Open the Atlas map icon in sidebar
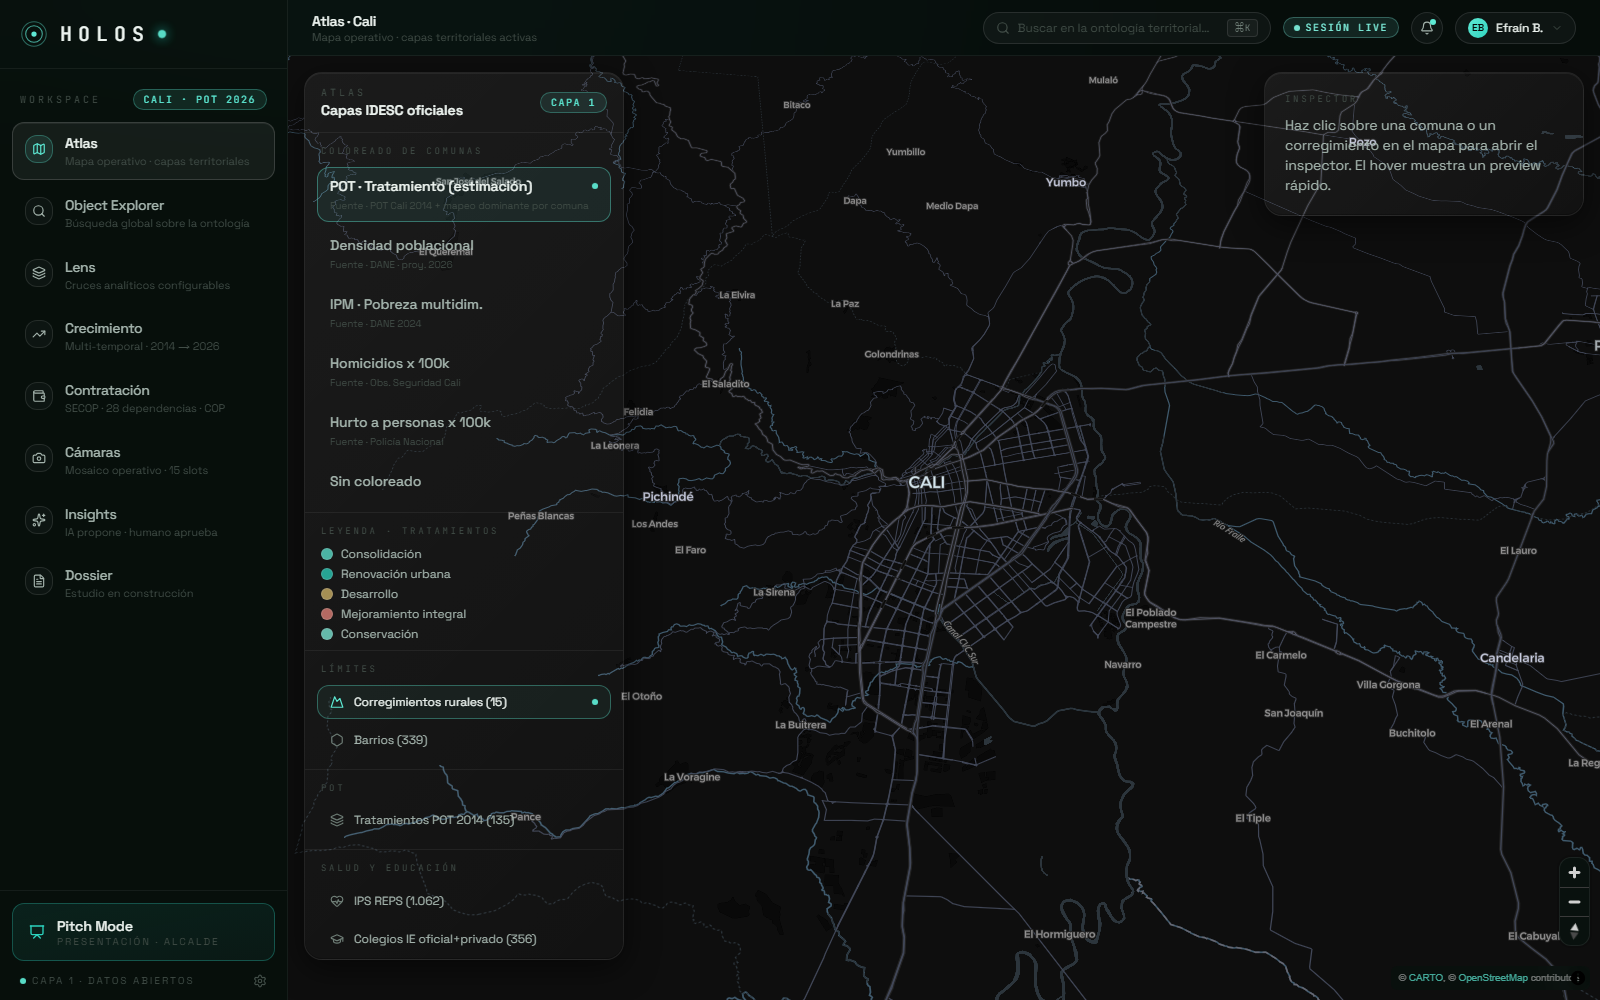The height and width of the screenshot is (1000, 1600). click(x=39, y=150)
